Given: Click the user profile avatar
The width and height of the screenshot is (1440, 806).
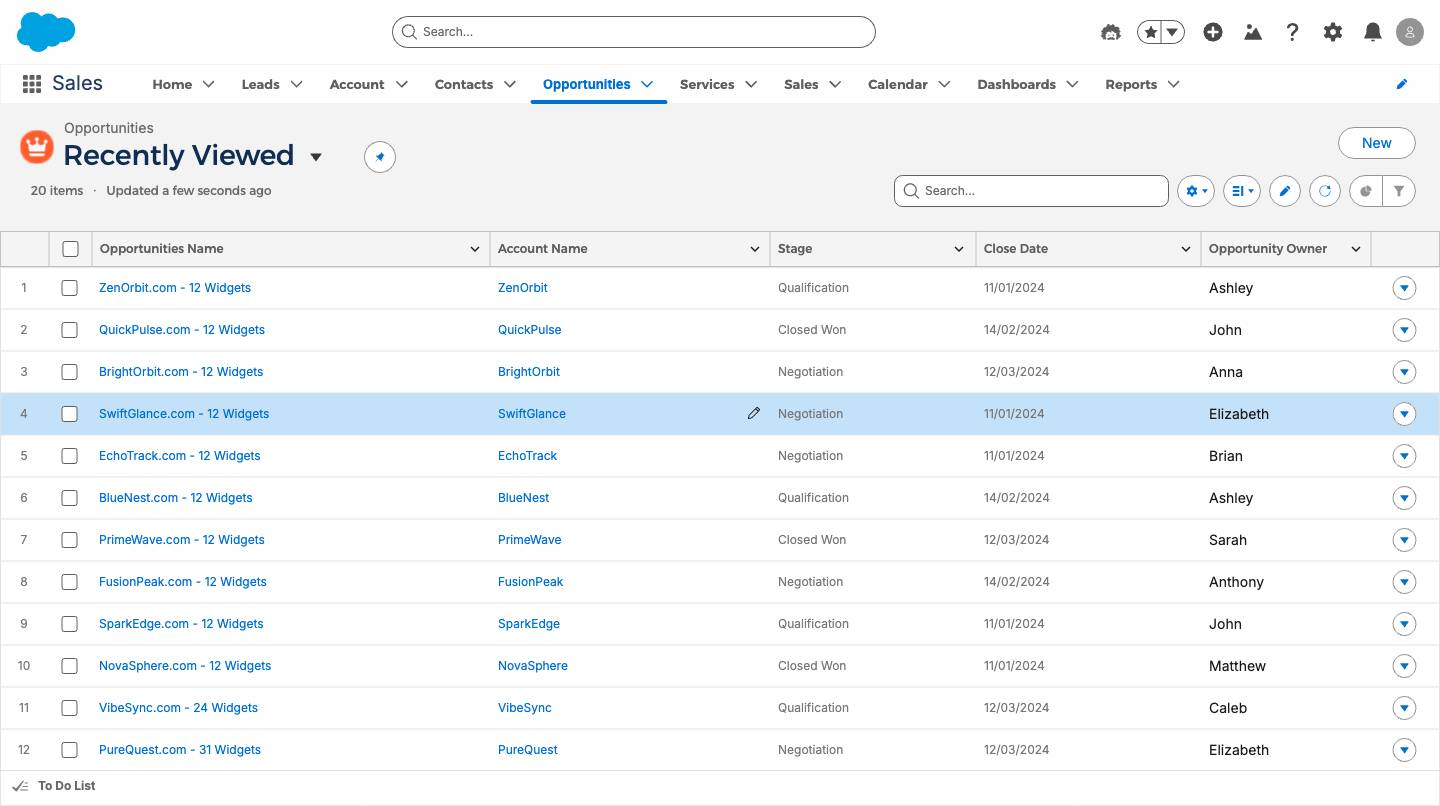Looking at the screenshot, I should point(1410,32).
